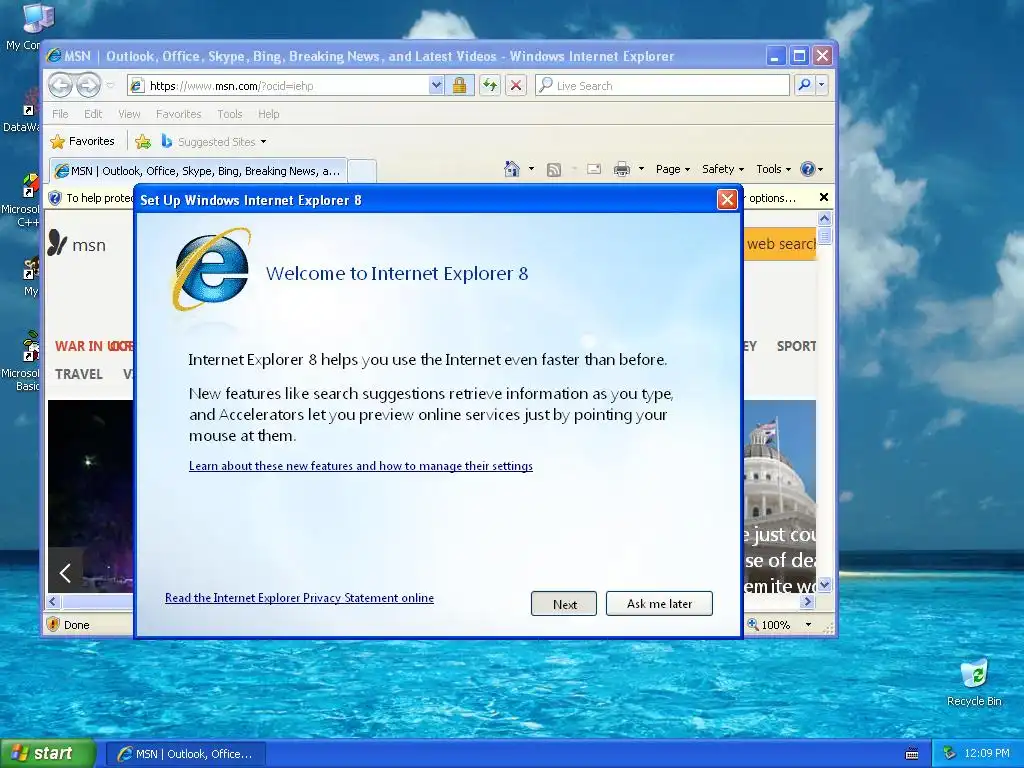This screenshot has width=1024, height=768.
Task: Click the msn logo on page
Action: click(x=77, y=244)
